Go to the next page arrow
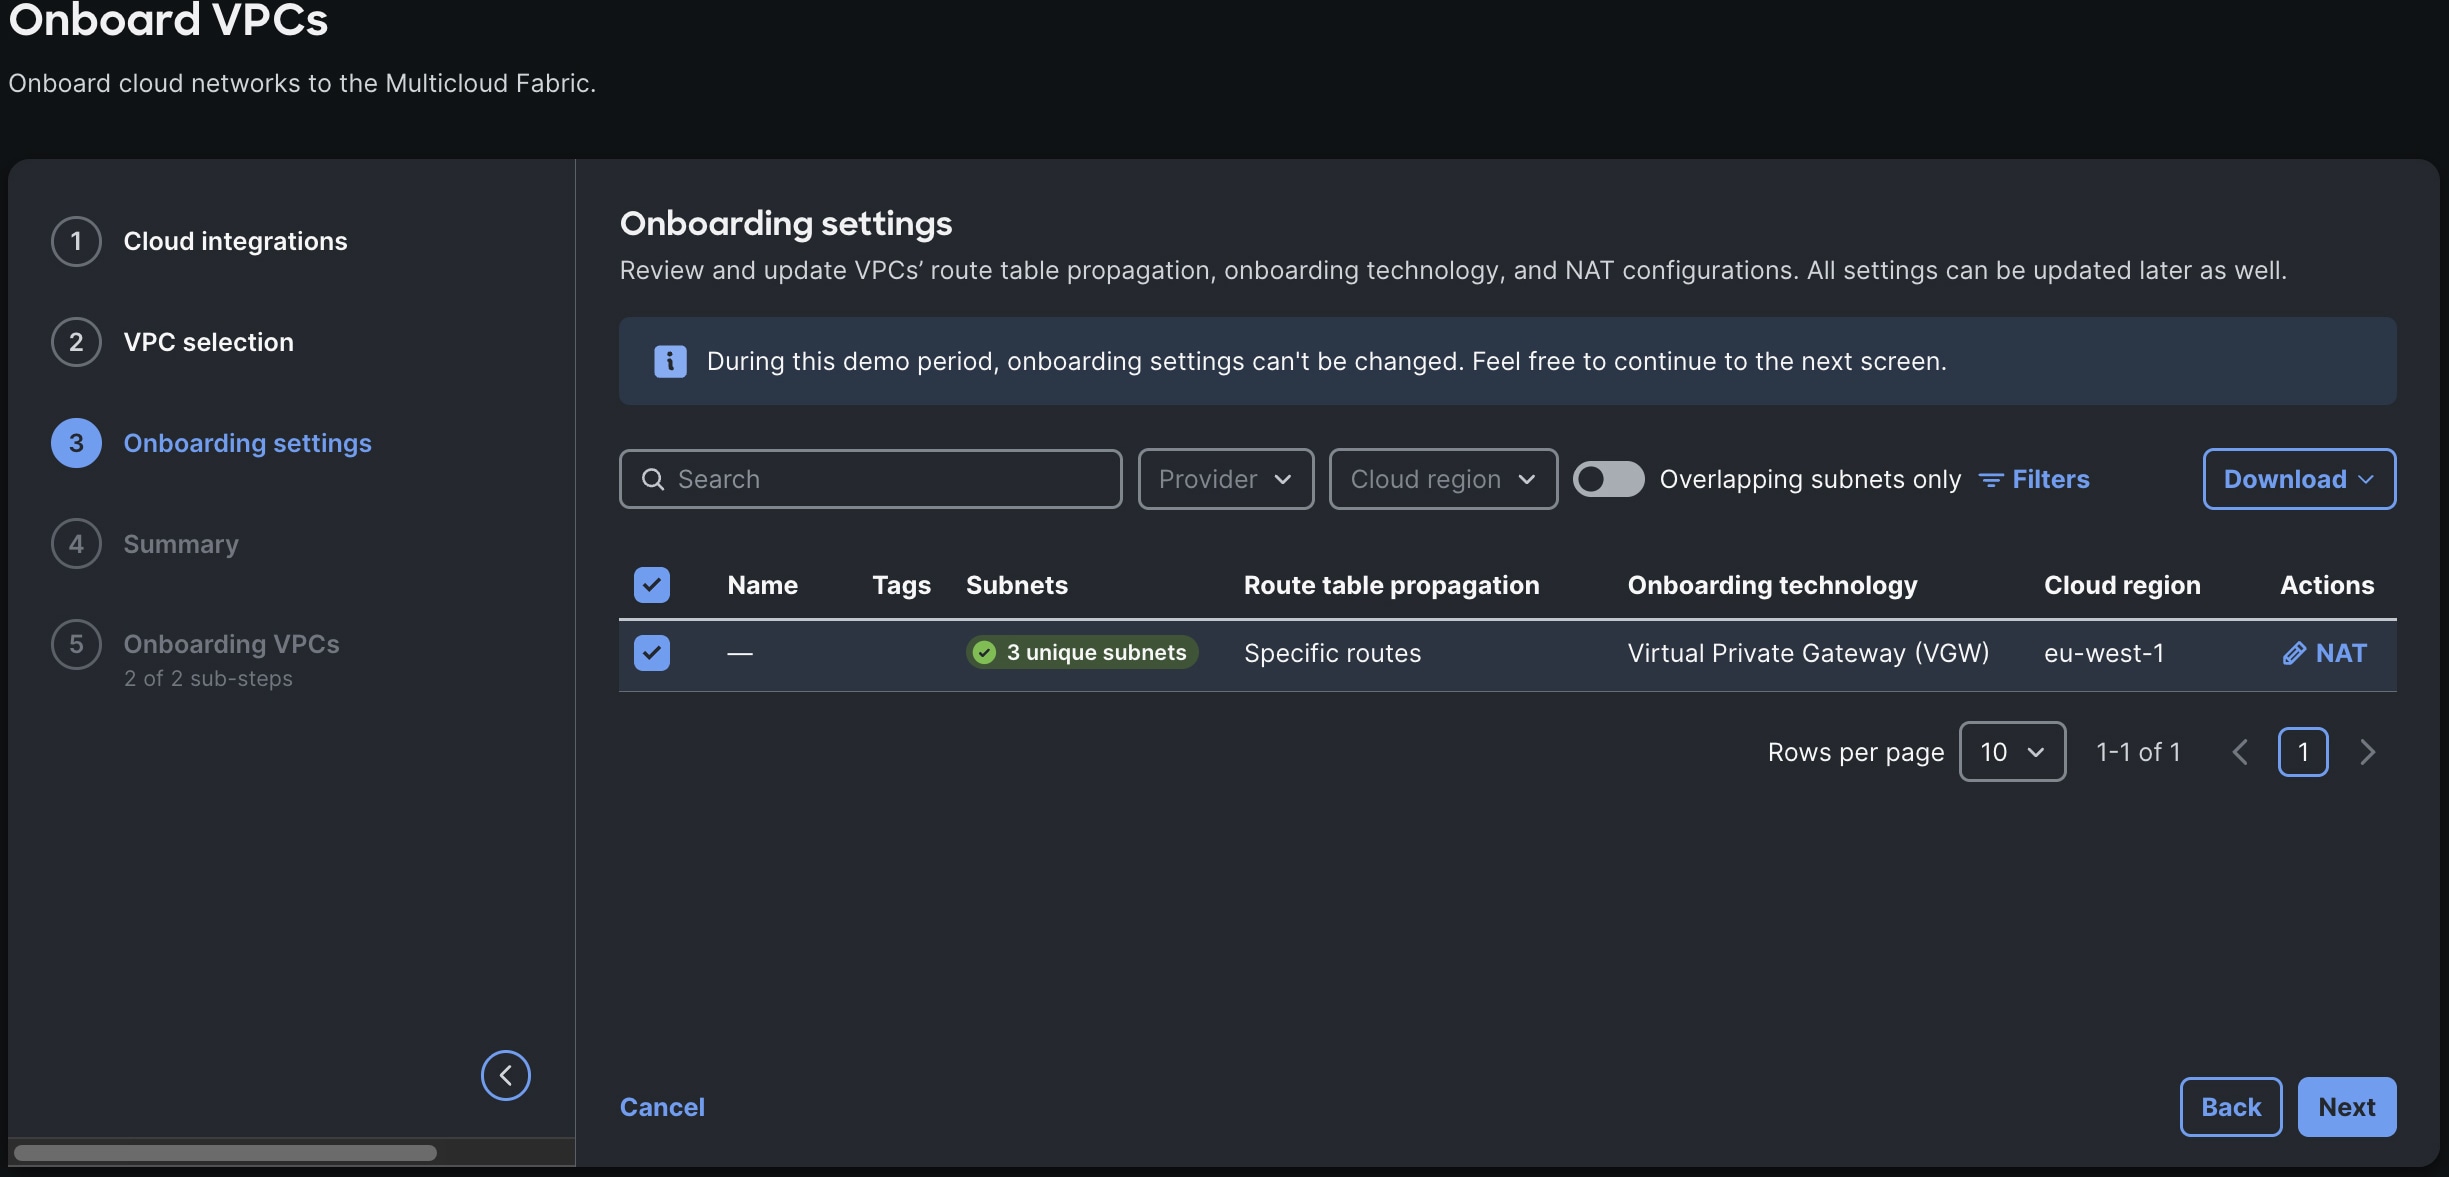 point(2367,752)
